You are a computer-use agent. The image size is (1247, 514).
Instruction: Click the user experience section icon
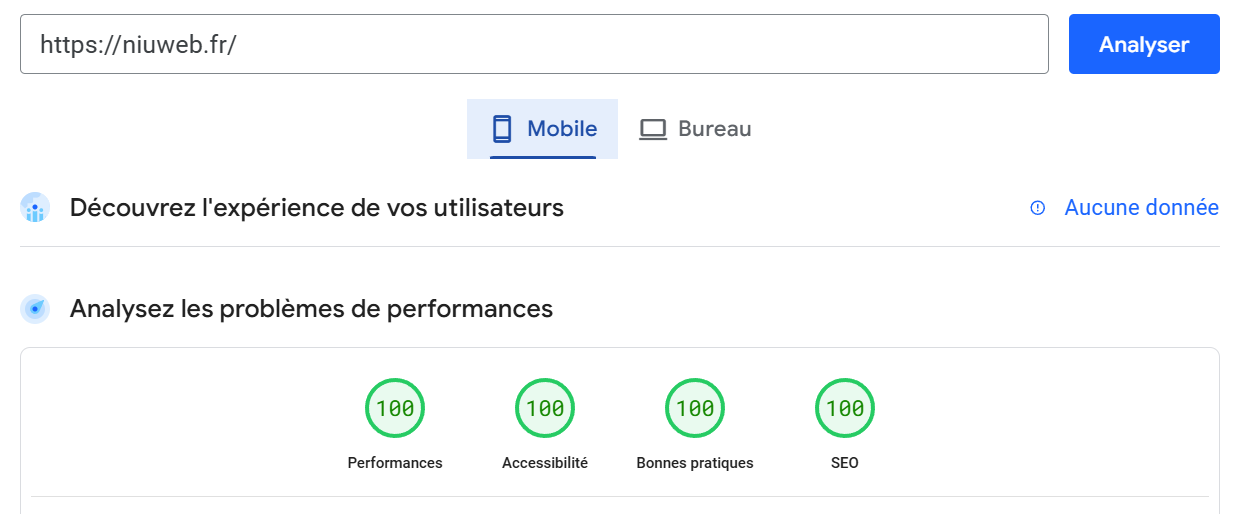(x=35, y=208)
